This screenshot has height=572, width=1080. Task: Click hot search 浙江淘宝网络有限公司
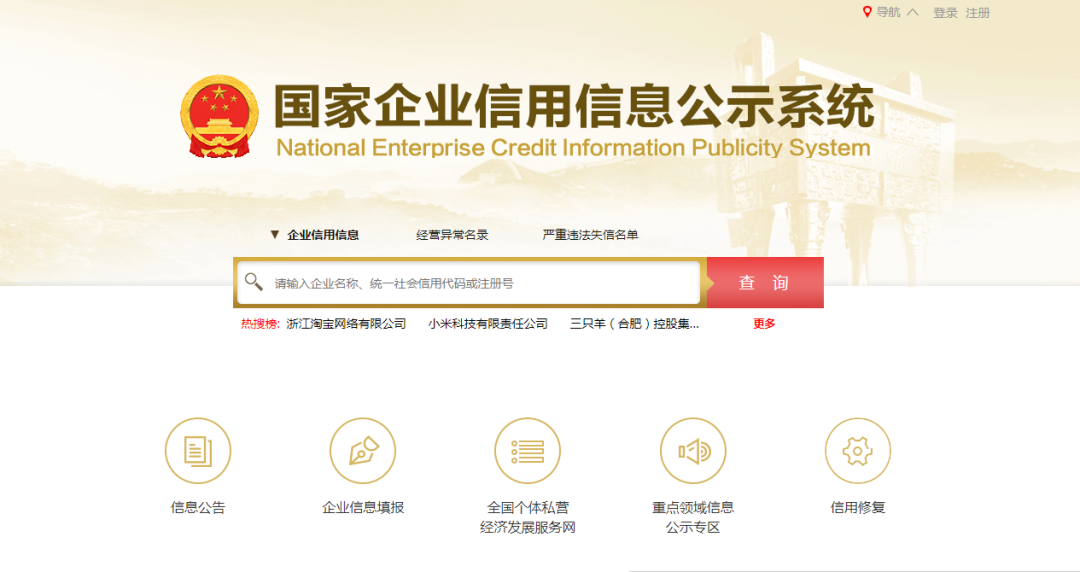[x=346, y=324]
